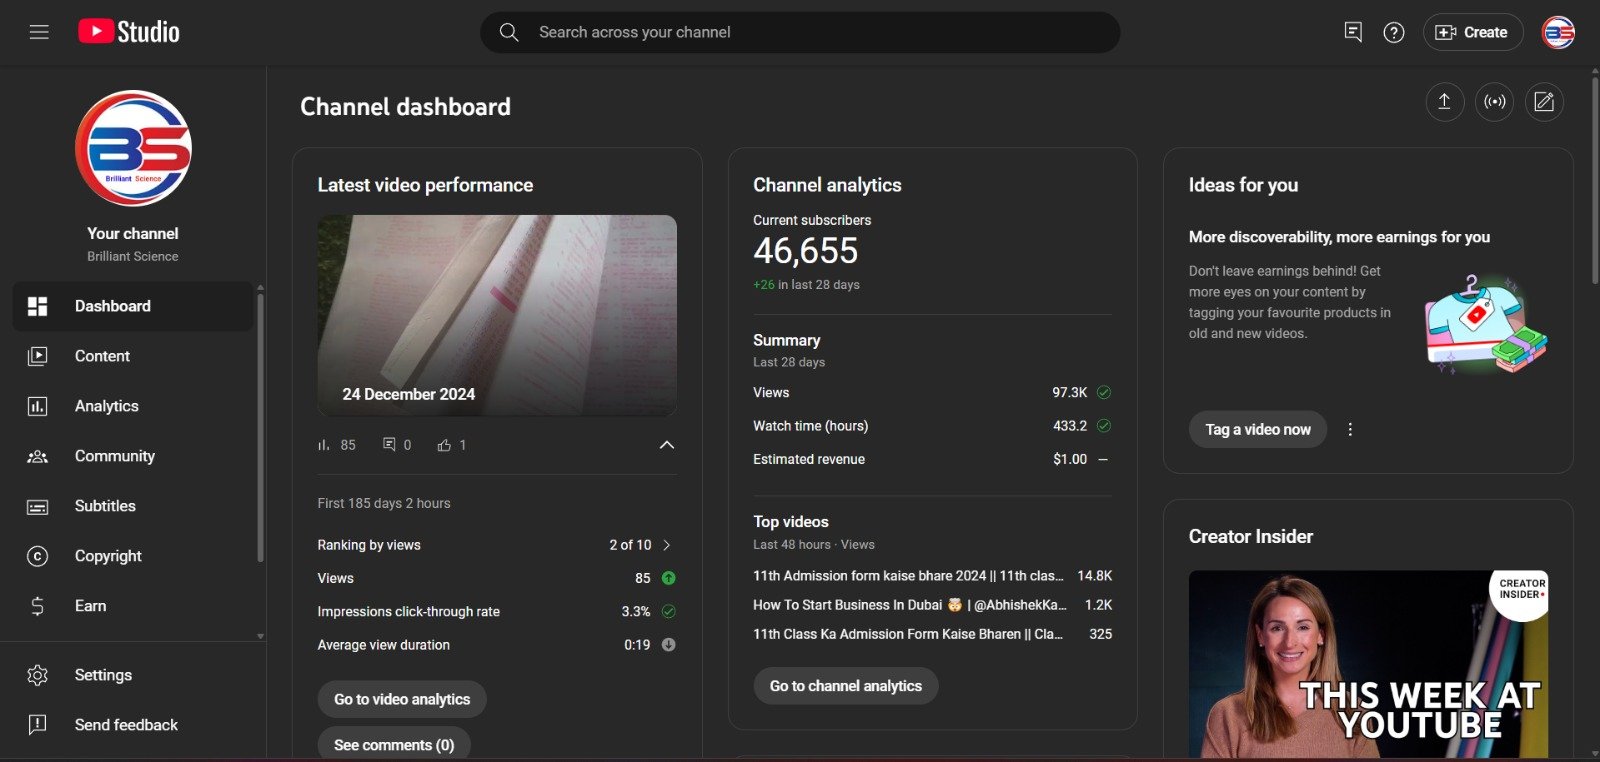Click the 'Estimated revenue' row label
The height and width of the screenshot is (762, 1600).
pos(809,459)
